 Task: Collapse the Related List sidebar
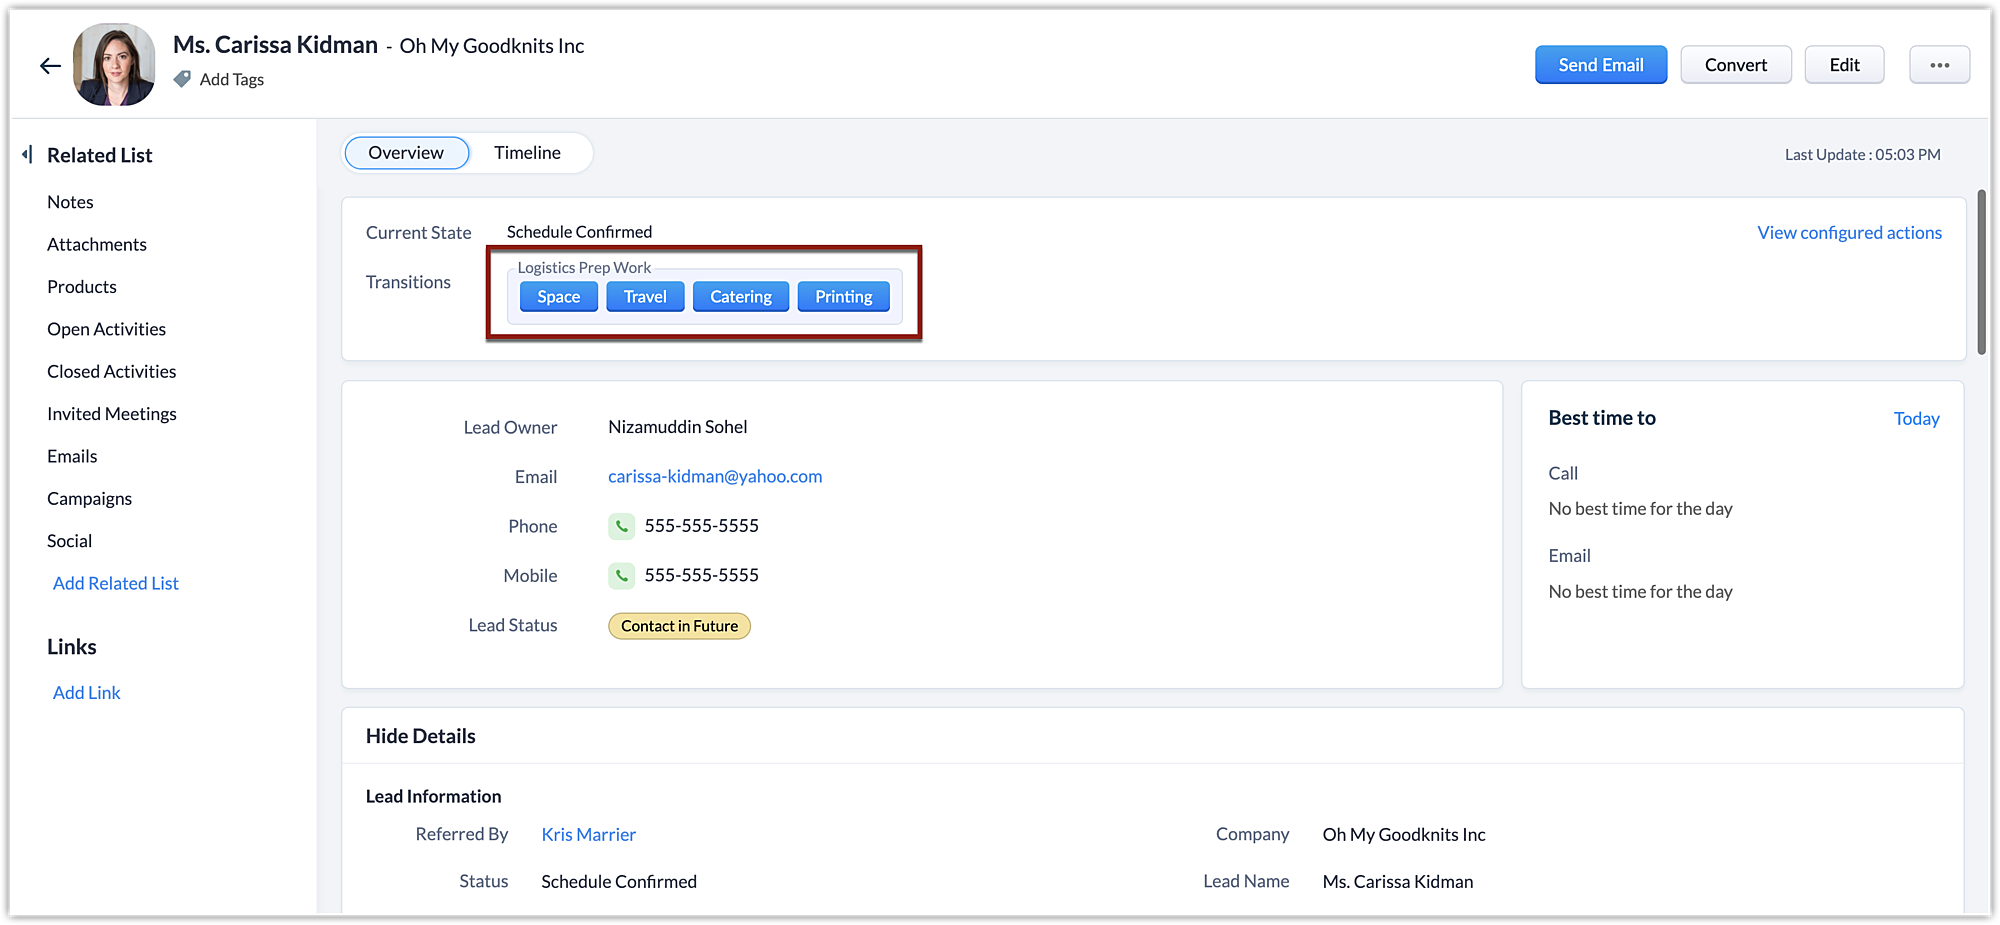(x=28, y=155)
